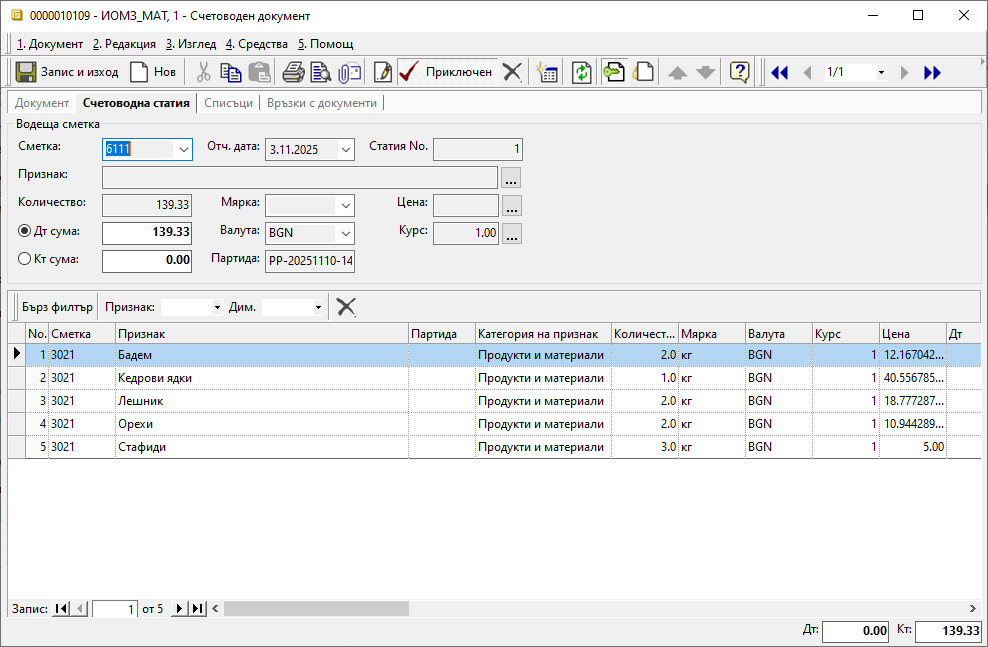This screenshot has width=988, height=647.
Task: Click the copy icon in the toolbar
Action: pos(231,72)
